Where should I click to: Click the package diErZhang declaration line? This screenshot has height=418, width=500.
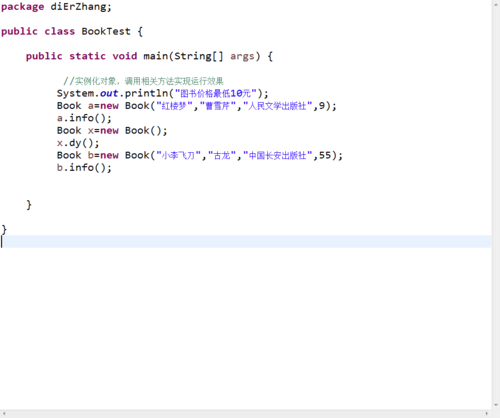click(56, 7)
